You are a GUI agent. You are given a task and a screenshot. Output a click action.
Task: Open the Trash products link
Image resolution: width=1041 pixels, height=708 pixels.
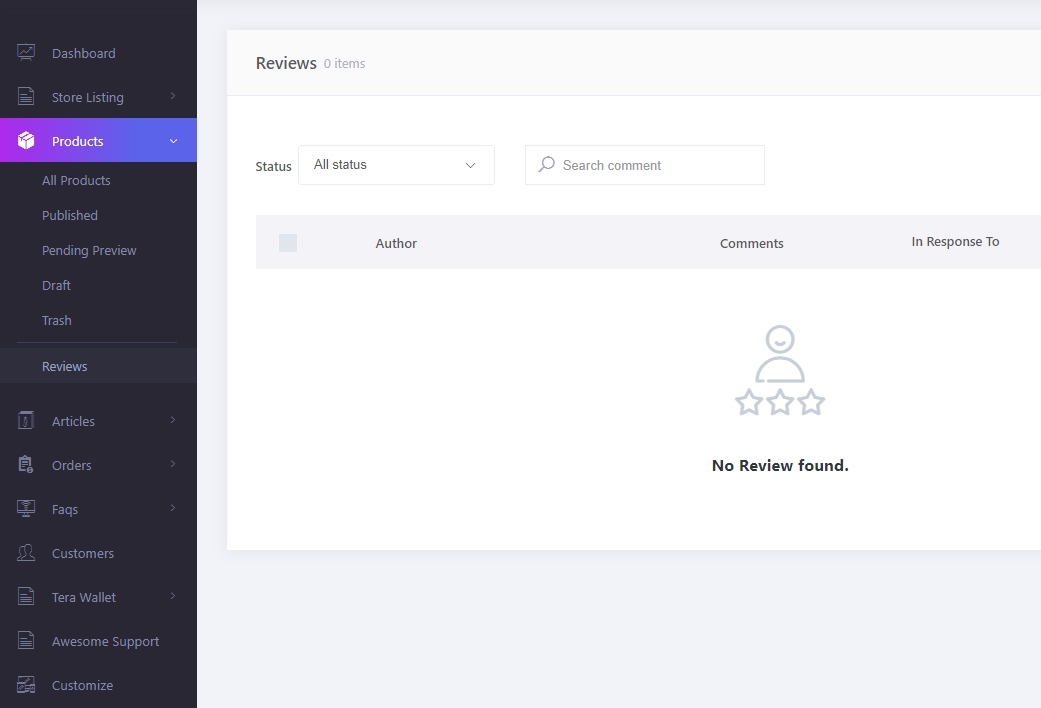(x=57, y=320)
